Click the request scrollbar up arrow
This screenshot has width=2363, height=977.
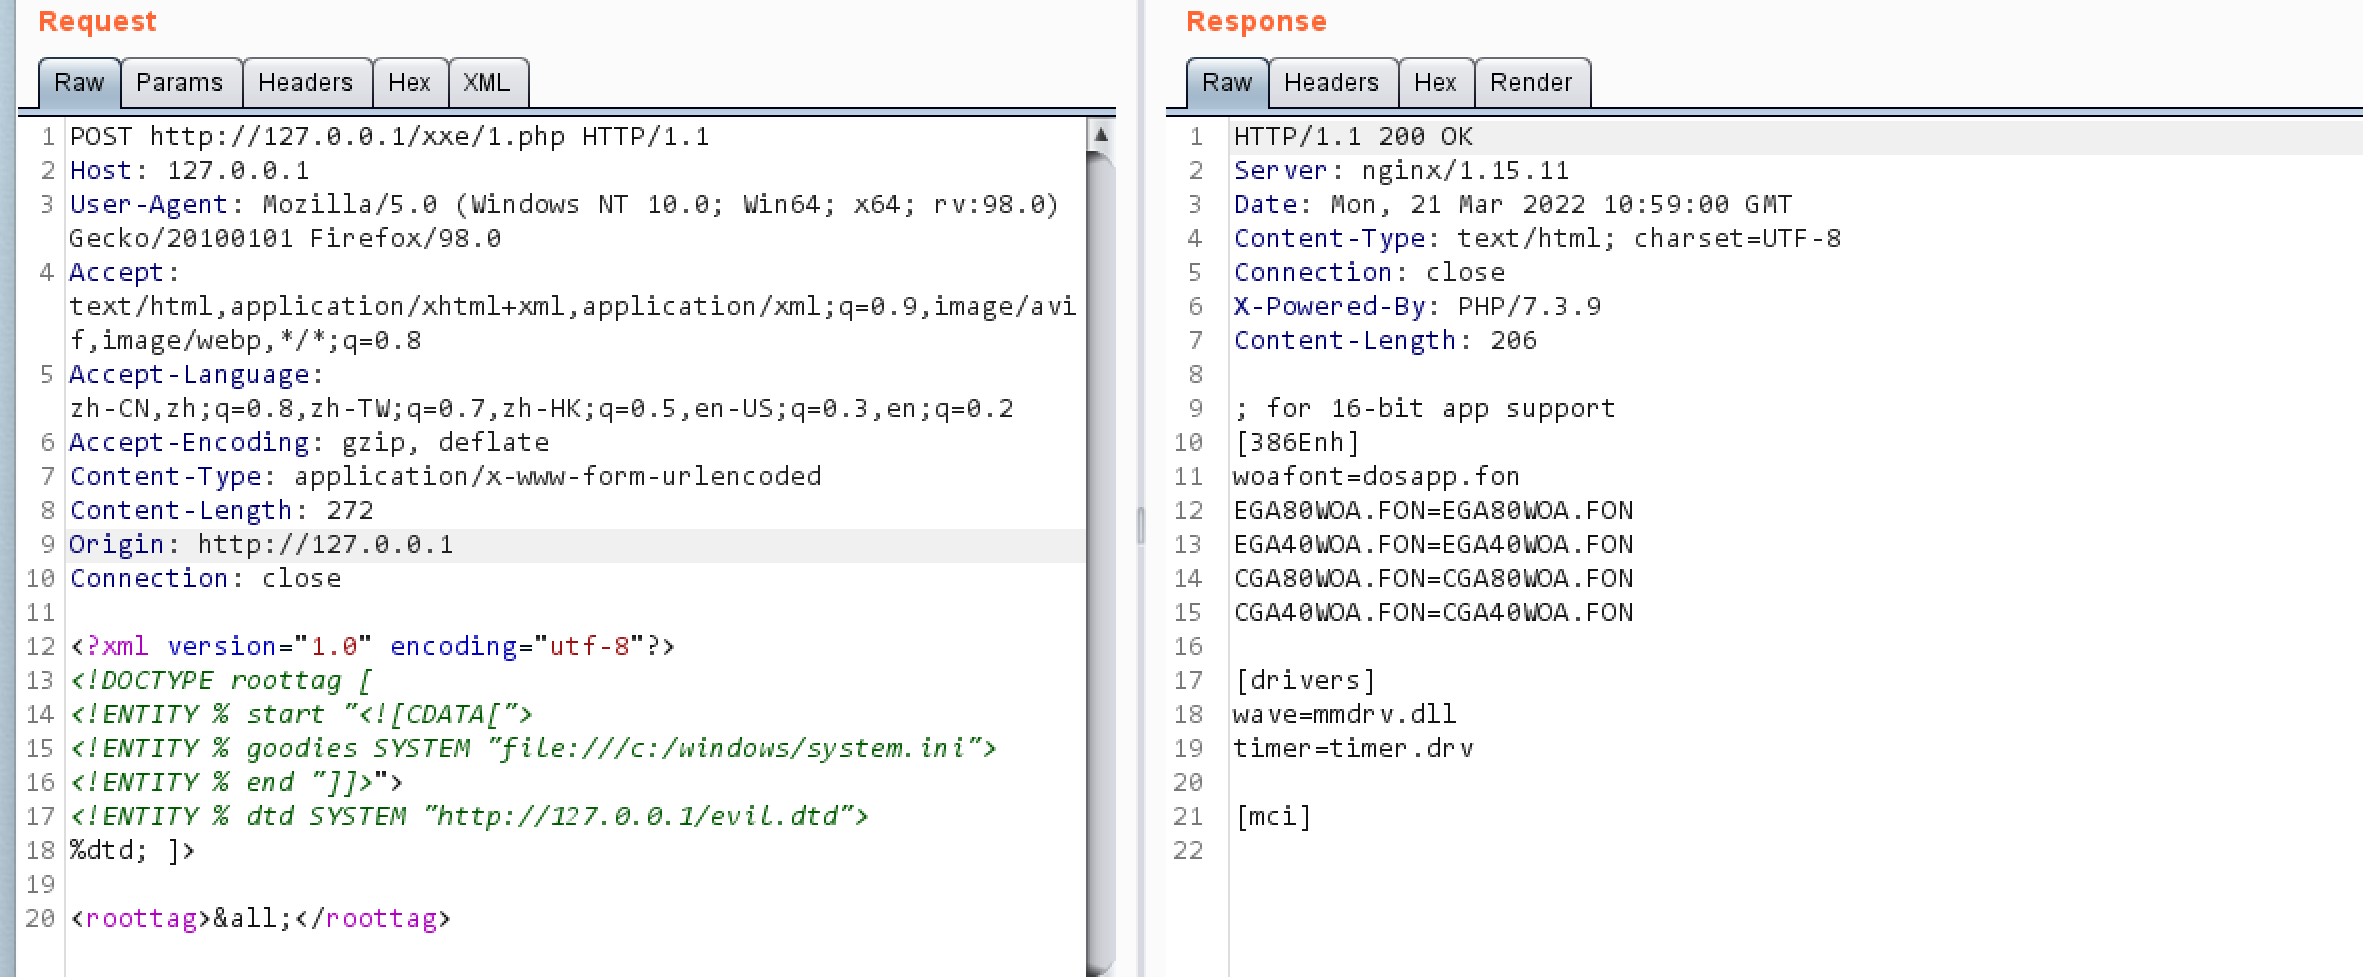pos(1100,134)
